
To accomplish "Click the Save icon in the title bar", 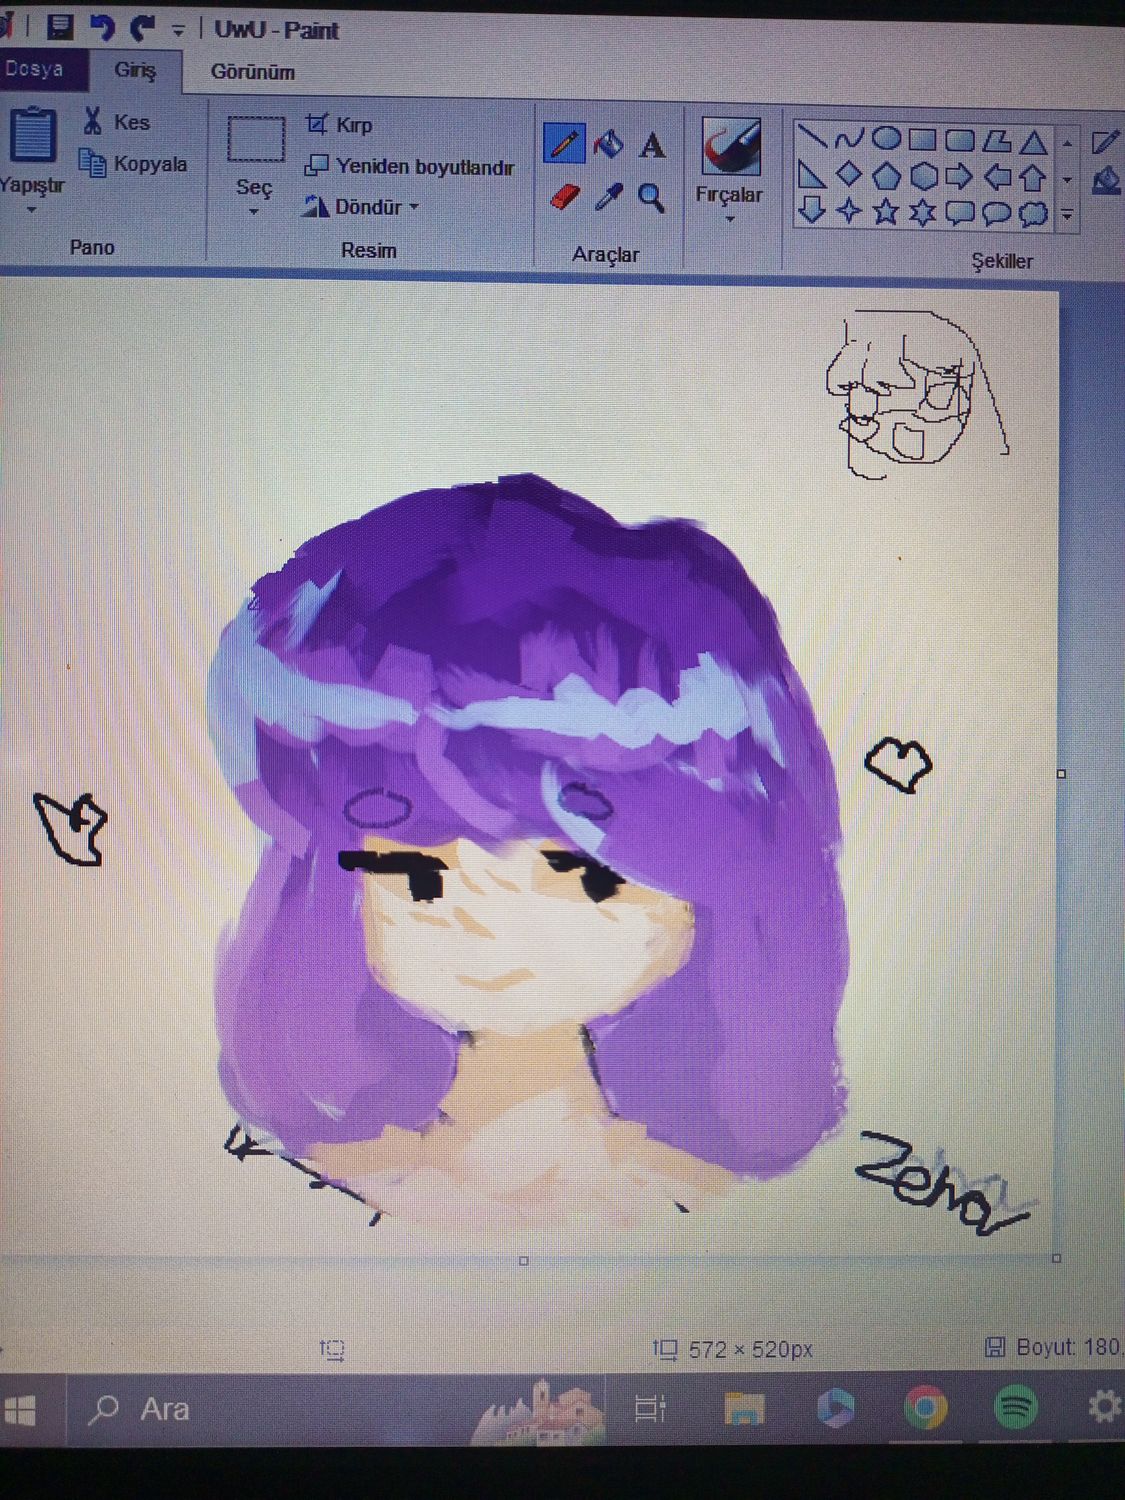I will coord(61,27).
